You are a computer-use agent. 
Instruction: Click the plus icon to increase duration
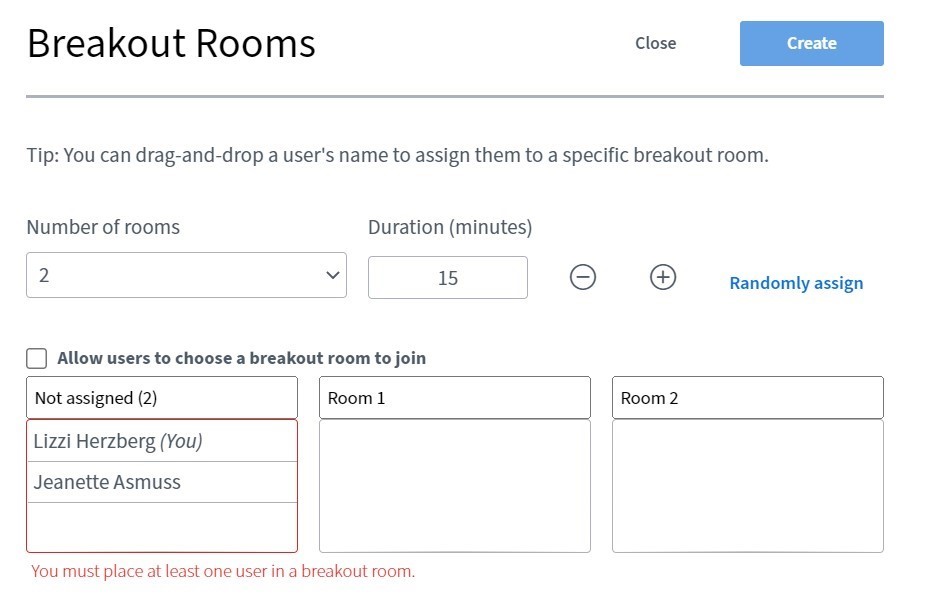point(663,277)
